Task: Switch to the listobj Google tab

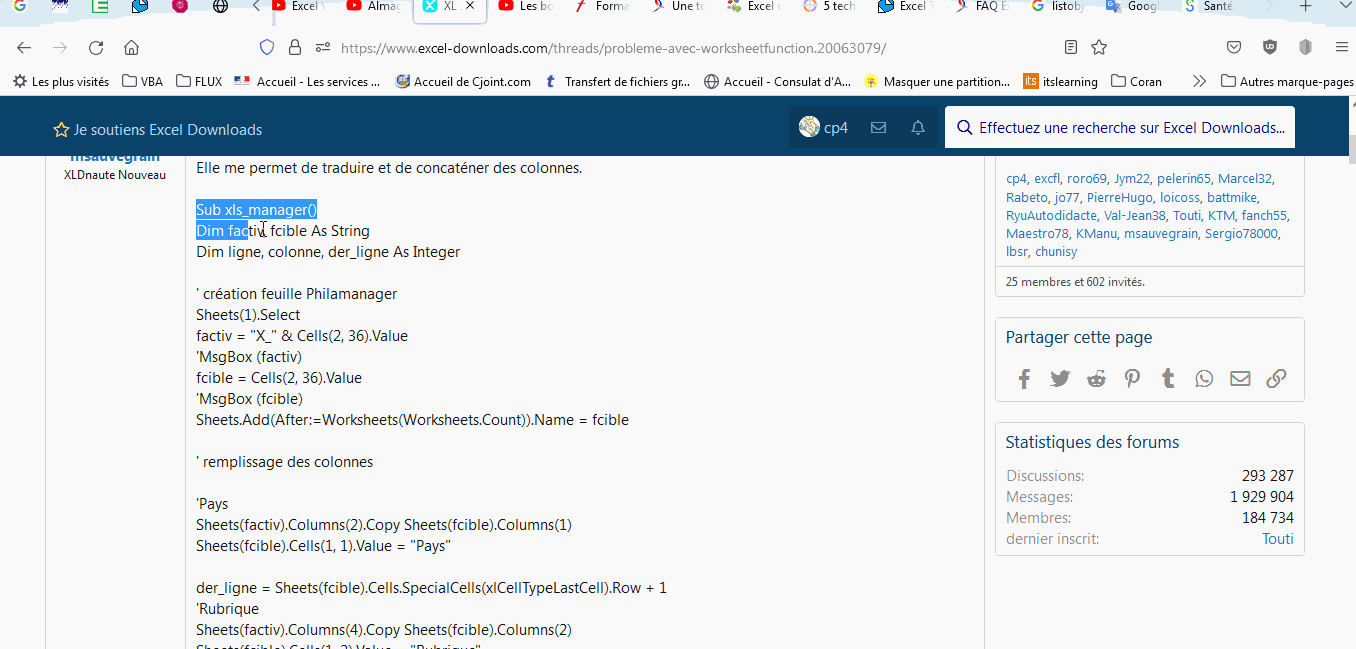Action: tap(1059, 7)
